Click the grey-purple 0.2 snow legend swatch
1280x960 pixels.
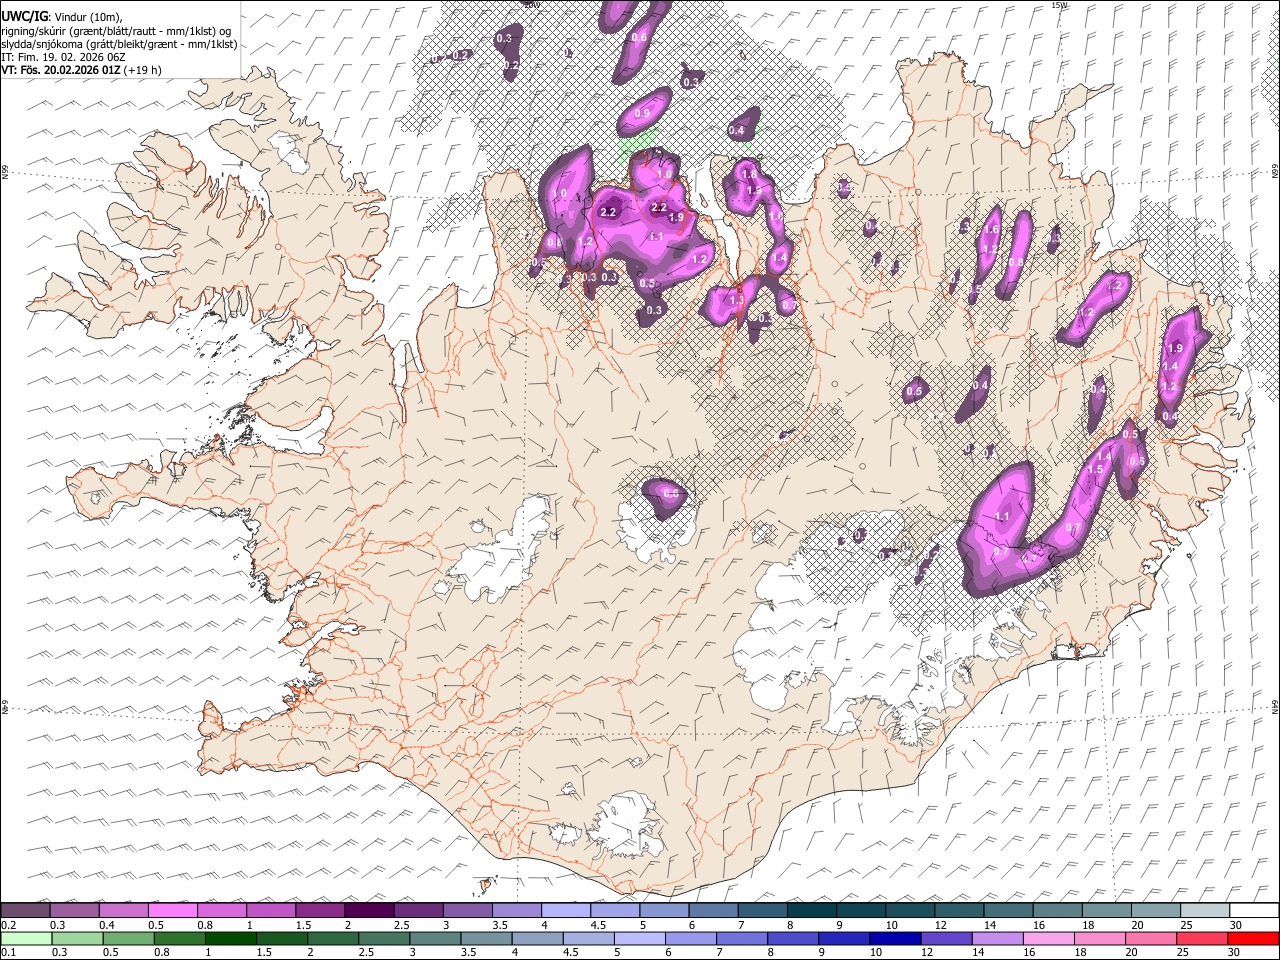click(25, 911)
